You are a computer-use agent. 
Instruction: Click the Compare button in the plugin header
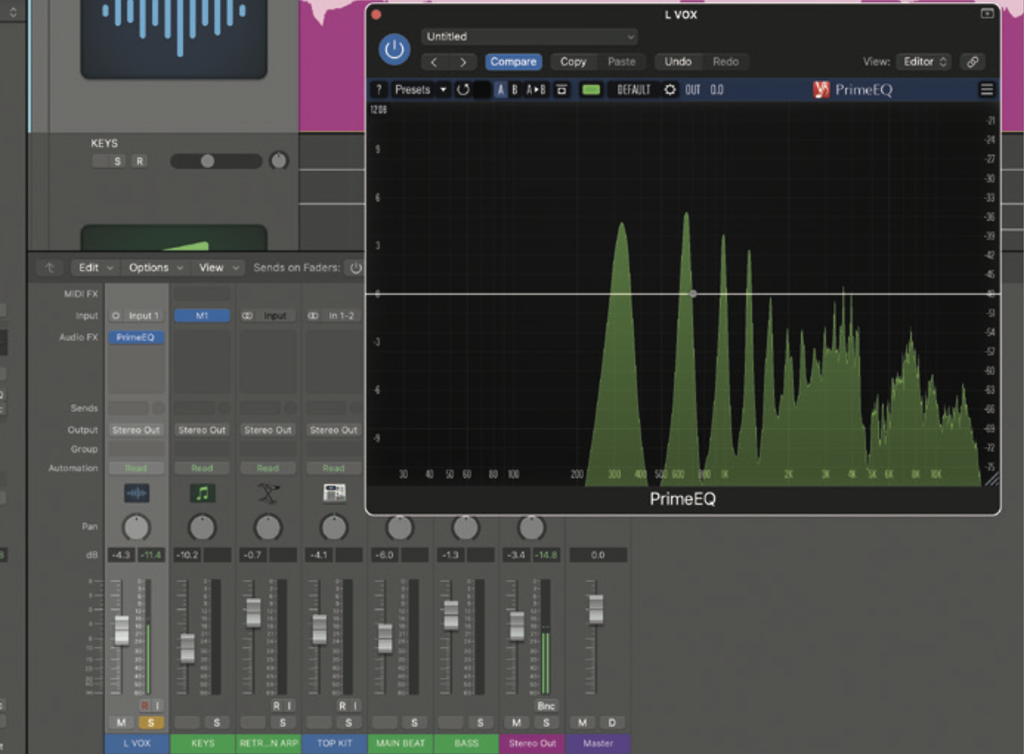click(x=513, y=61)
